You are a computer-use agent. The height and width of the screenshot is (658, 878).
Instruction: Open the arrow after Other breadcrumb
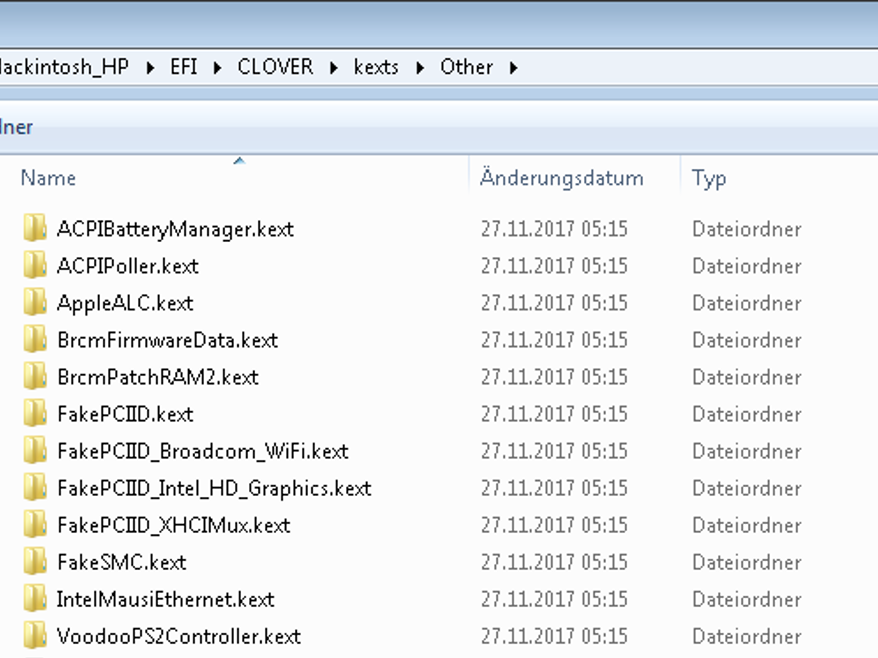pos(514,68)
